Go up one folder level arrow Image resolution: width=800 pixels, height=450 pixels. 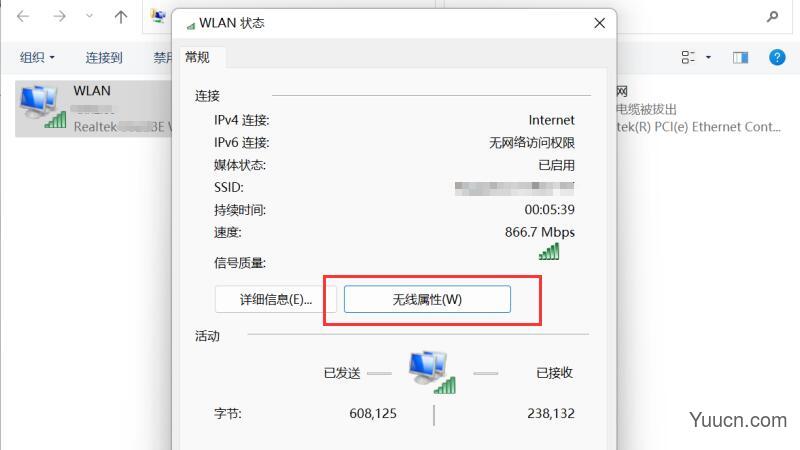121,17
